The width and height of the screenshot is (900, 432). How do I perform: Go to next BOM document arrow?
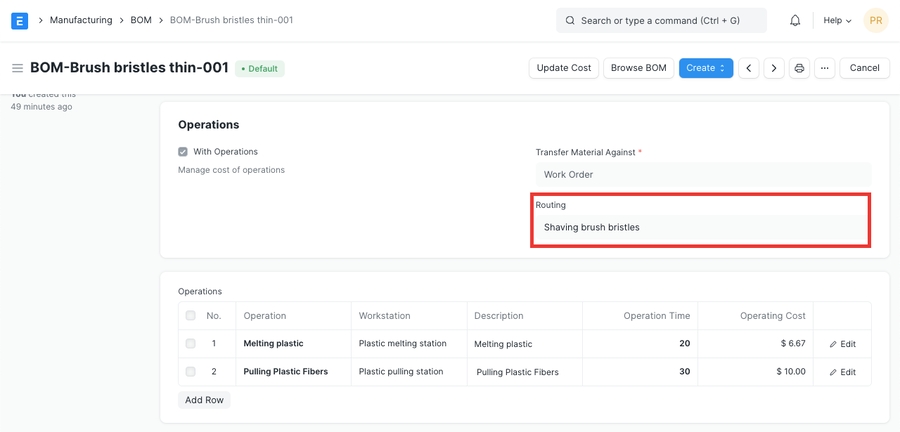click(x=774, y=68)
